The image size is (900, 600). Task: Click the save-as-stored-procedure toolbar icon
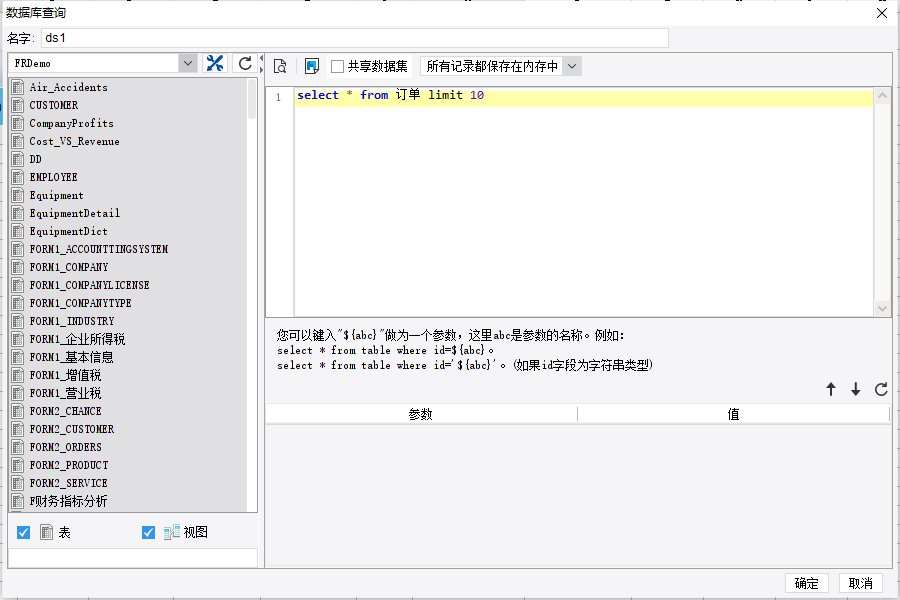(312, 67)
